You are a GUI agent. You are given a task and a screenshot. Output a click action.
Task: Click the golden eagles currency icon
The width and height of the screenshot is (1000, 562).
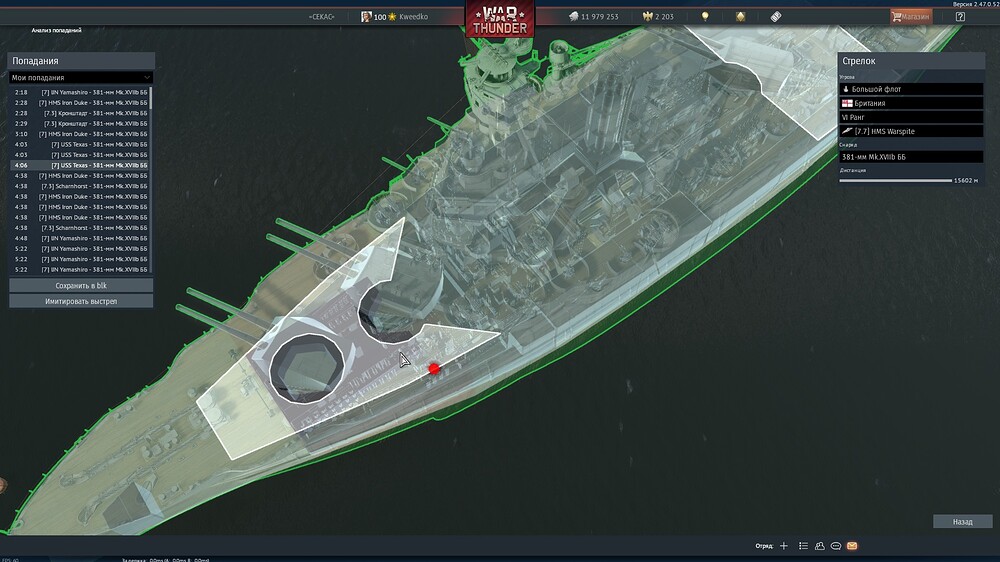point(647,17)
